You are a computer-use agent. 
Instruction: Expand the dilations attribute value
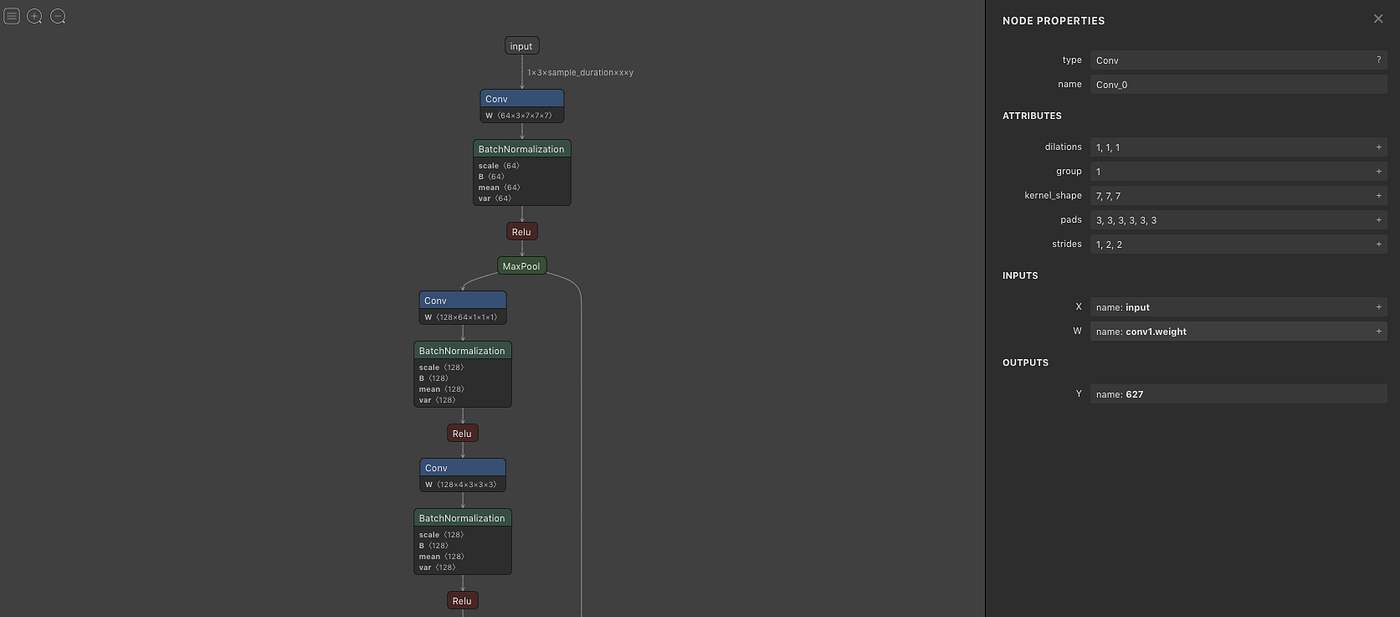pos(1378,146)
